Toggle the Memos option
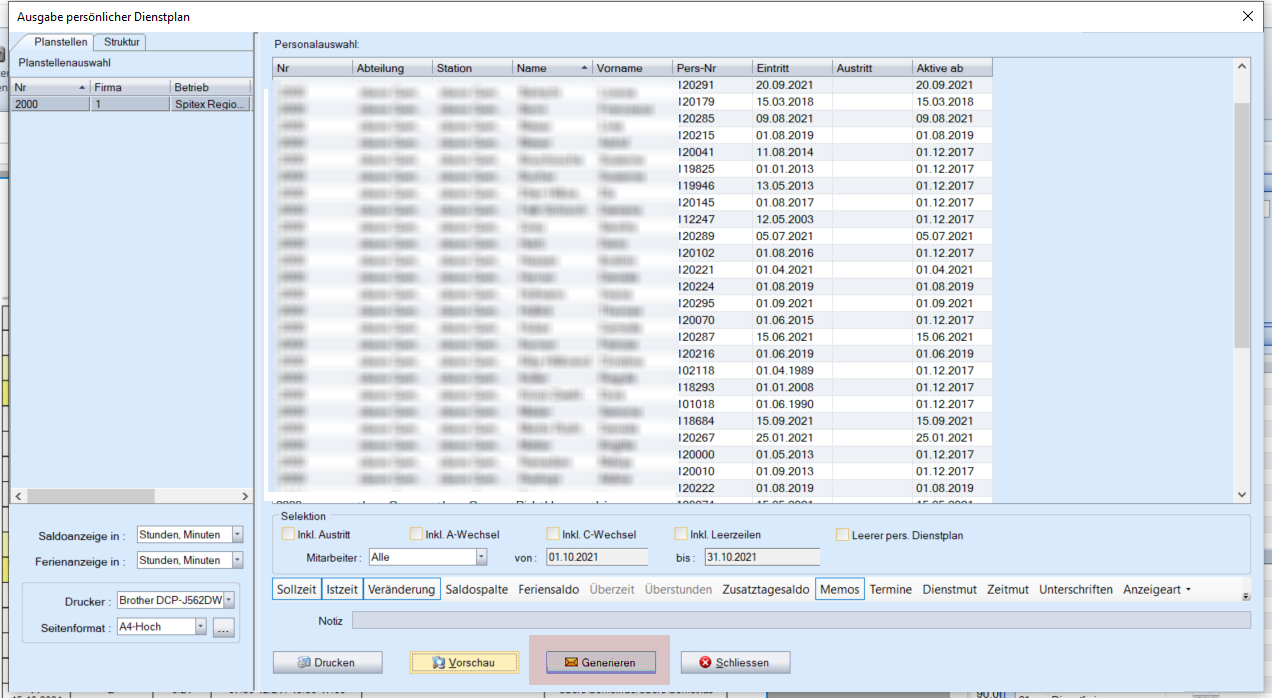Screen dimensions: 1272x698 (x=839, y=590)
